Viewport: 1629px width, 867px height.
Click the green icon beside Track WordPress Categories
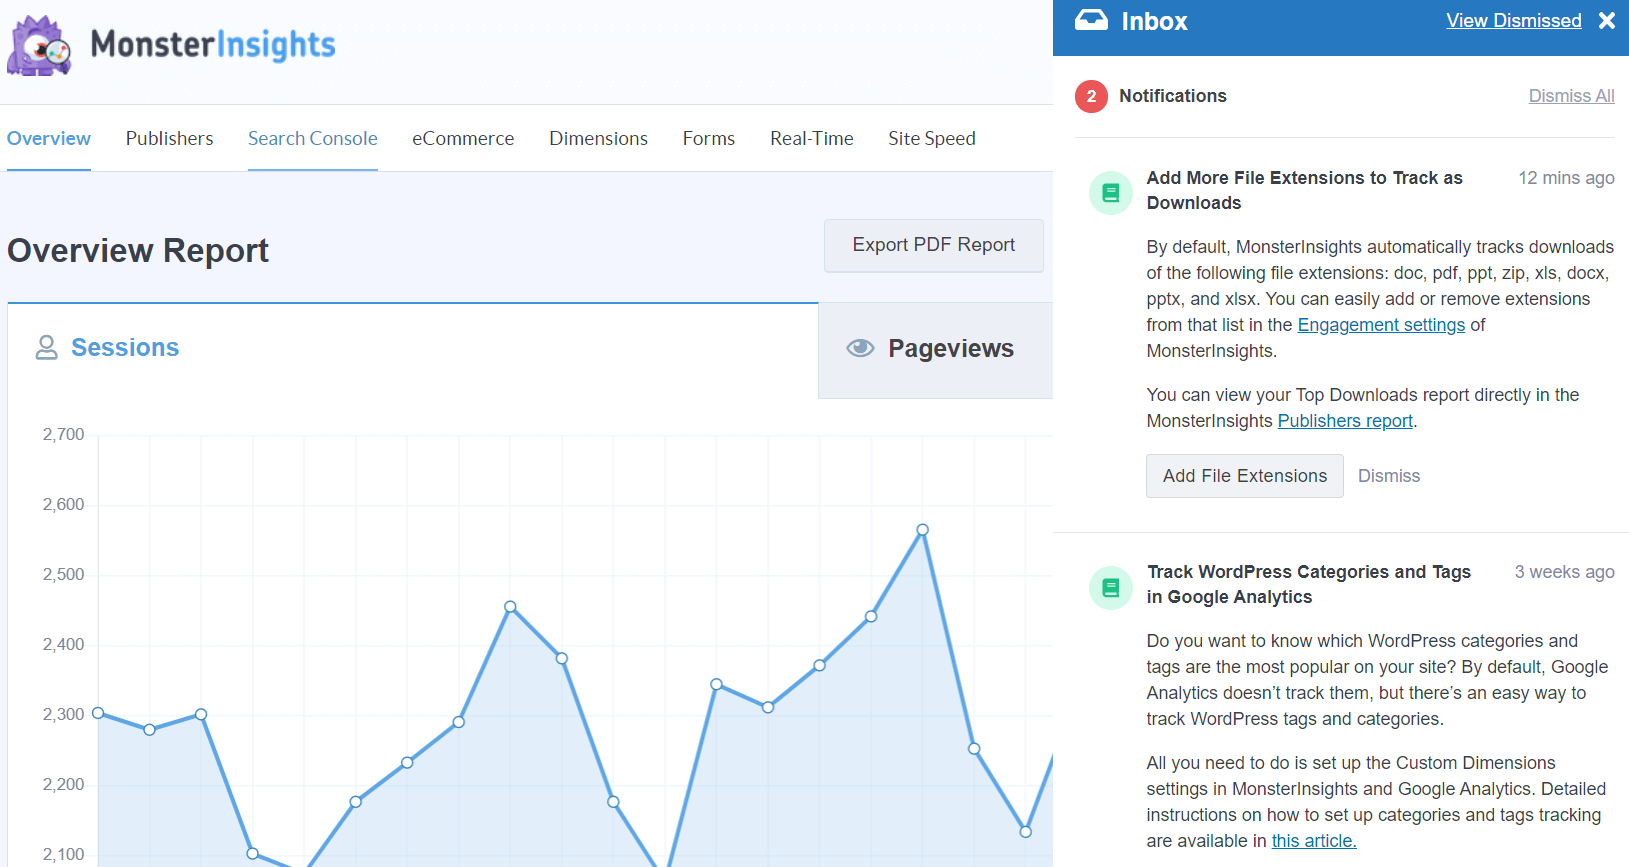point(1110,587)
